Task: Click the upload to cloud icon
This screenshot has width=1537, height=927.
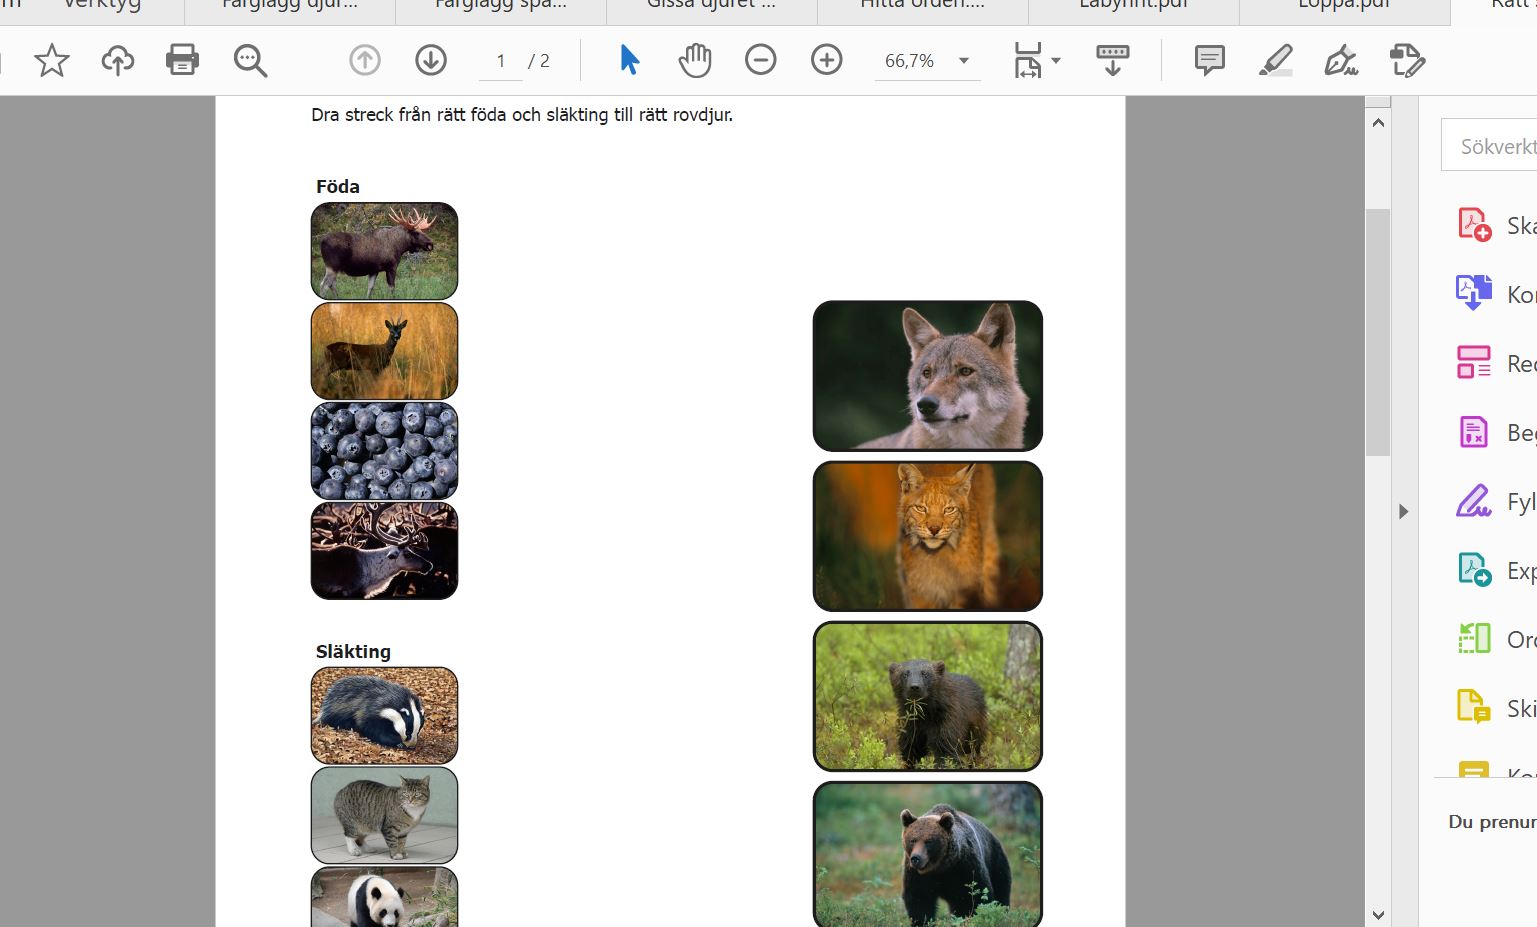Action: pos(118,61)
